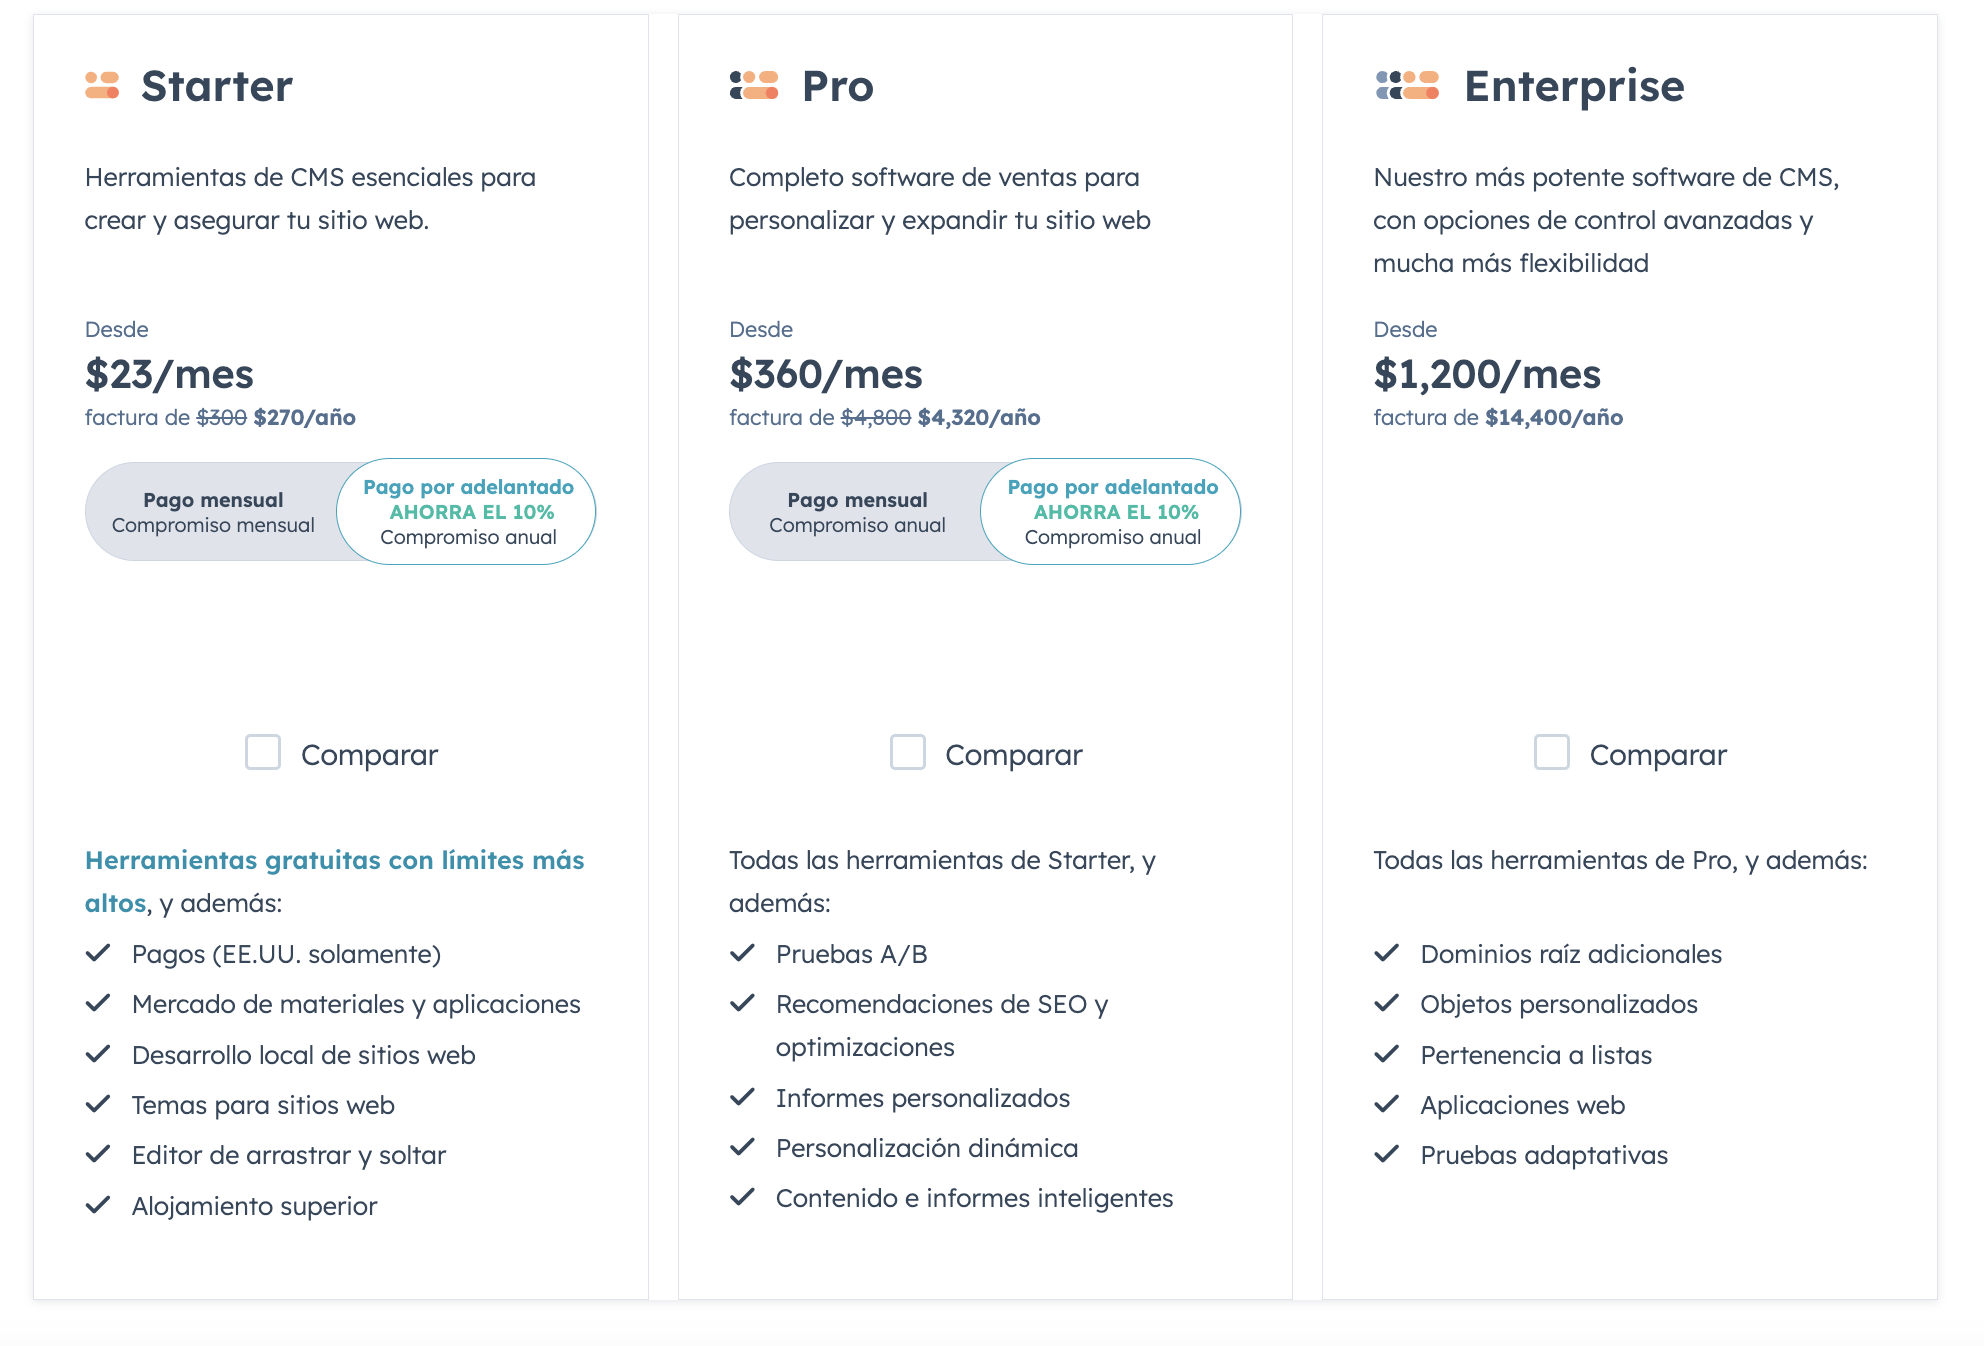Select the Starter plan heading
This screenshot has height=1346, width=1984.
coord(217,87)
